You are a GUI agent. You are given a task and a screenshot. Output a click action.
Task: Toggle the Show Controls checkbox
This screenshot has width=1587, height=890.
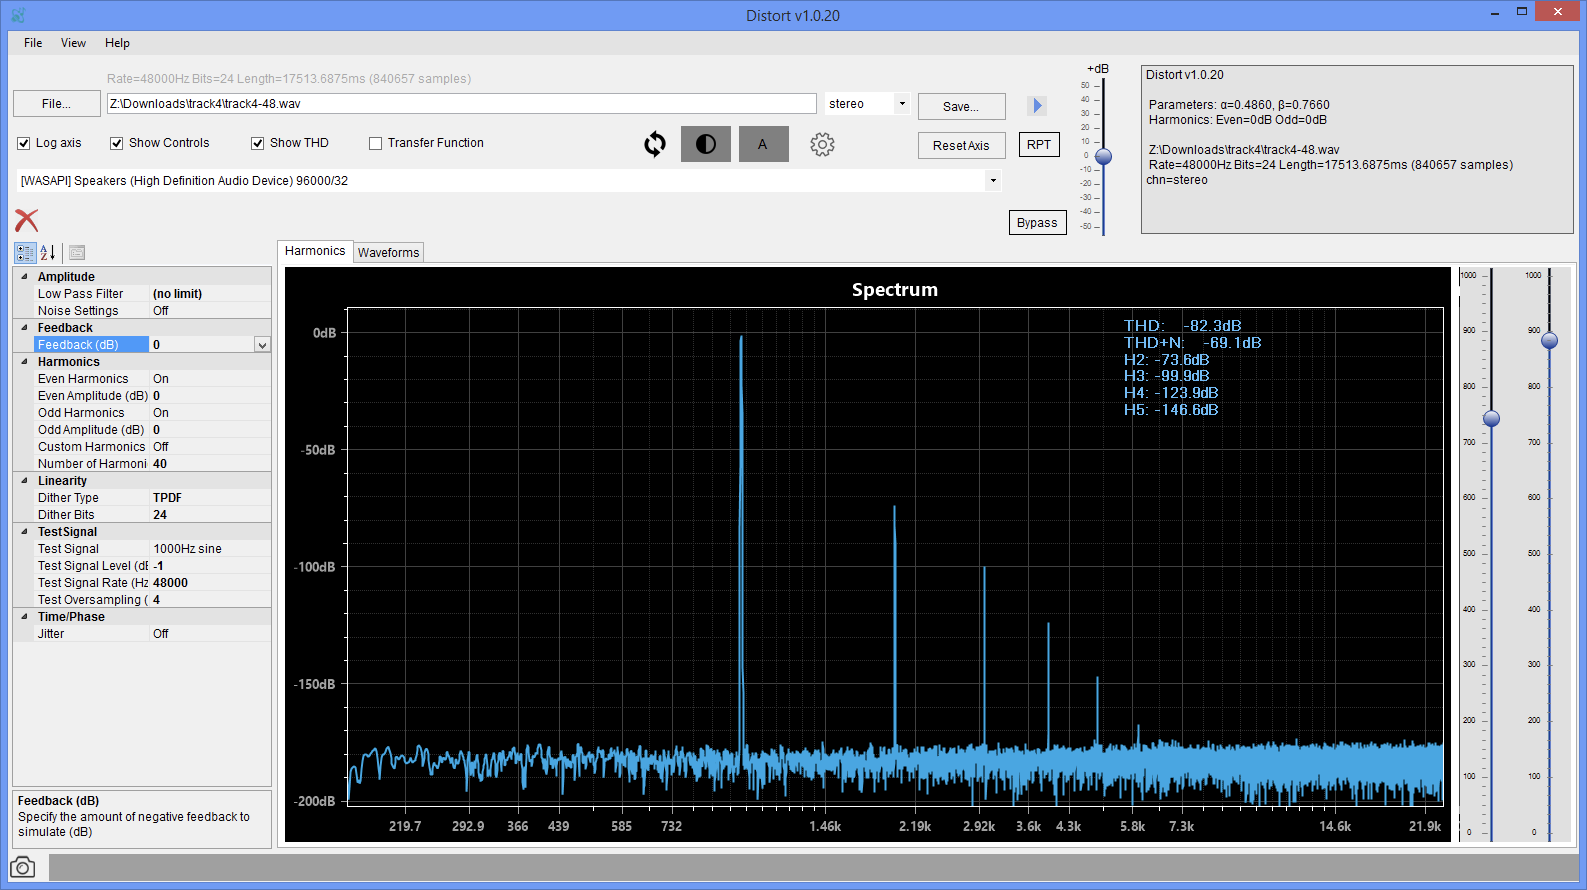pyautogui.click(x=117, y=143)
